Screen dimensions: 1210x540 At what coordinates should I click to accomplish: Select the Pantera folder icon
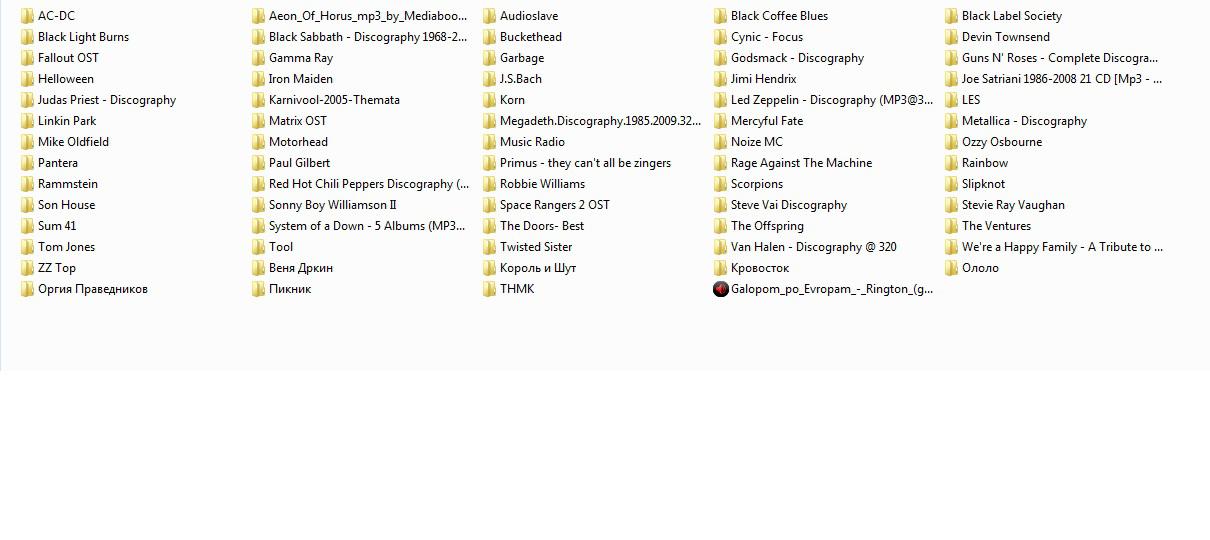pos(27,163)
